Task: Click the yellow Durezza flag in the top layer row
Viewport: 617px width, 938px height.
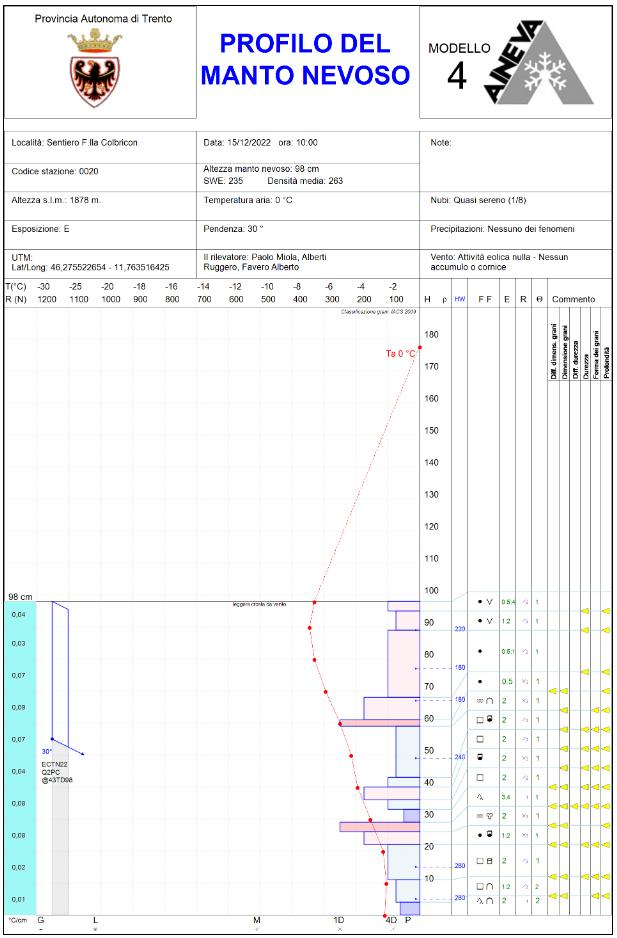Action: [x=585, y=611]
